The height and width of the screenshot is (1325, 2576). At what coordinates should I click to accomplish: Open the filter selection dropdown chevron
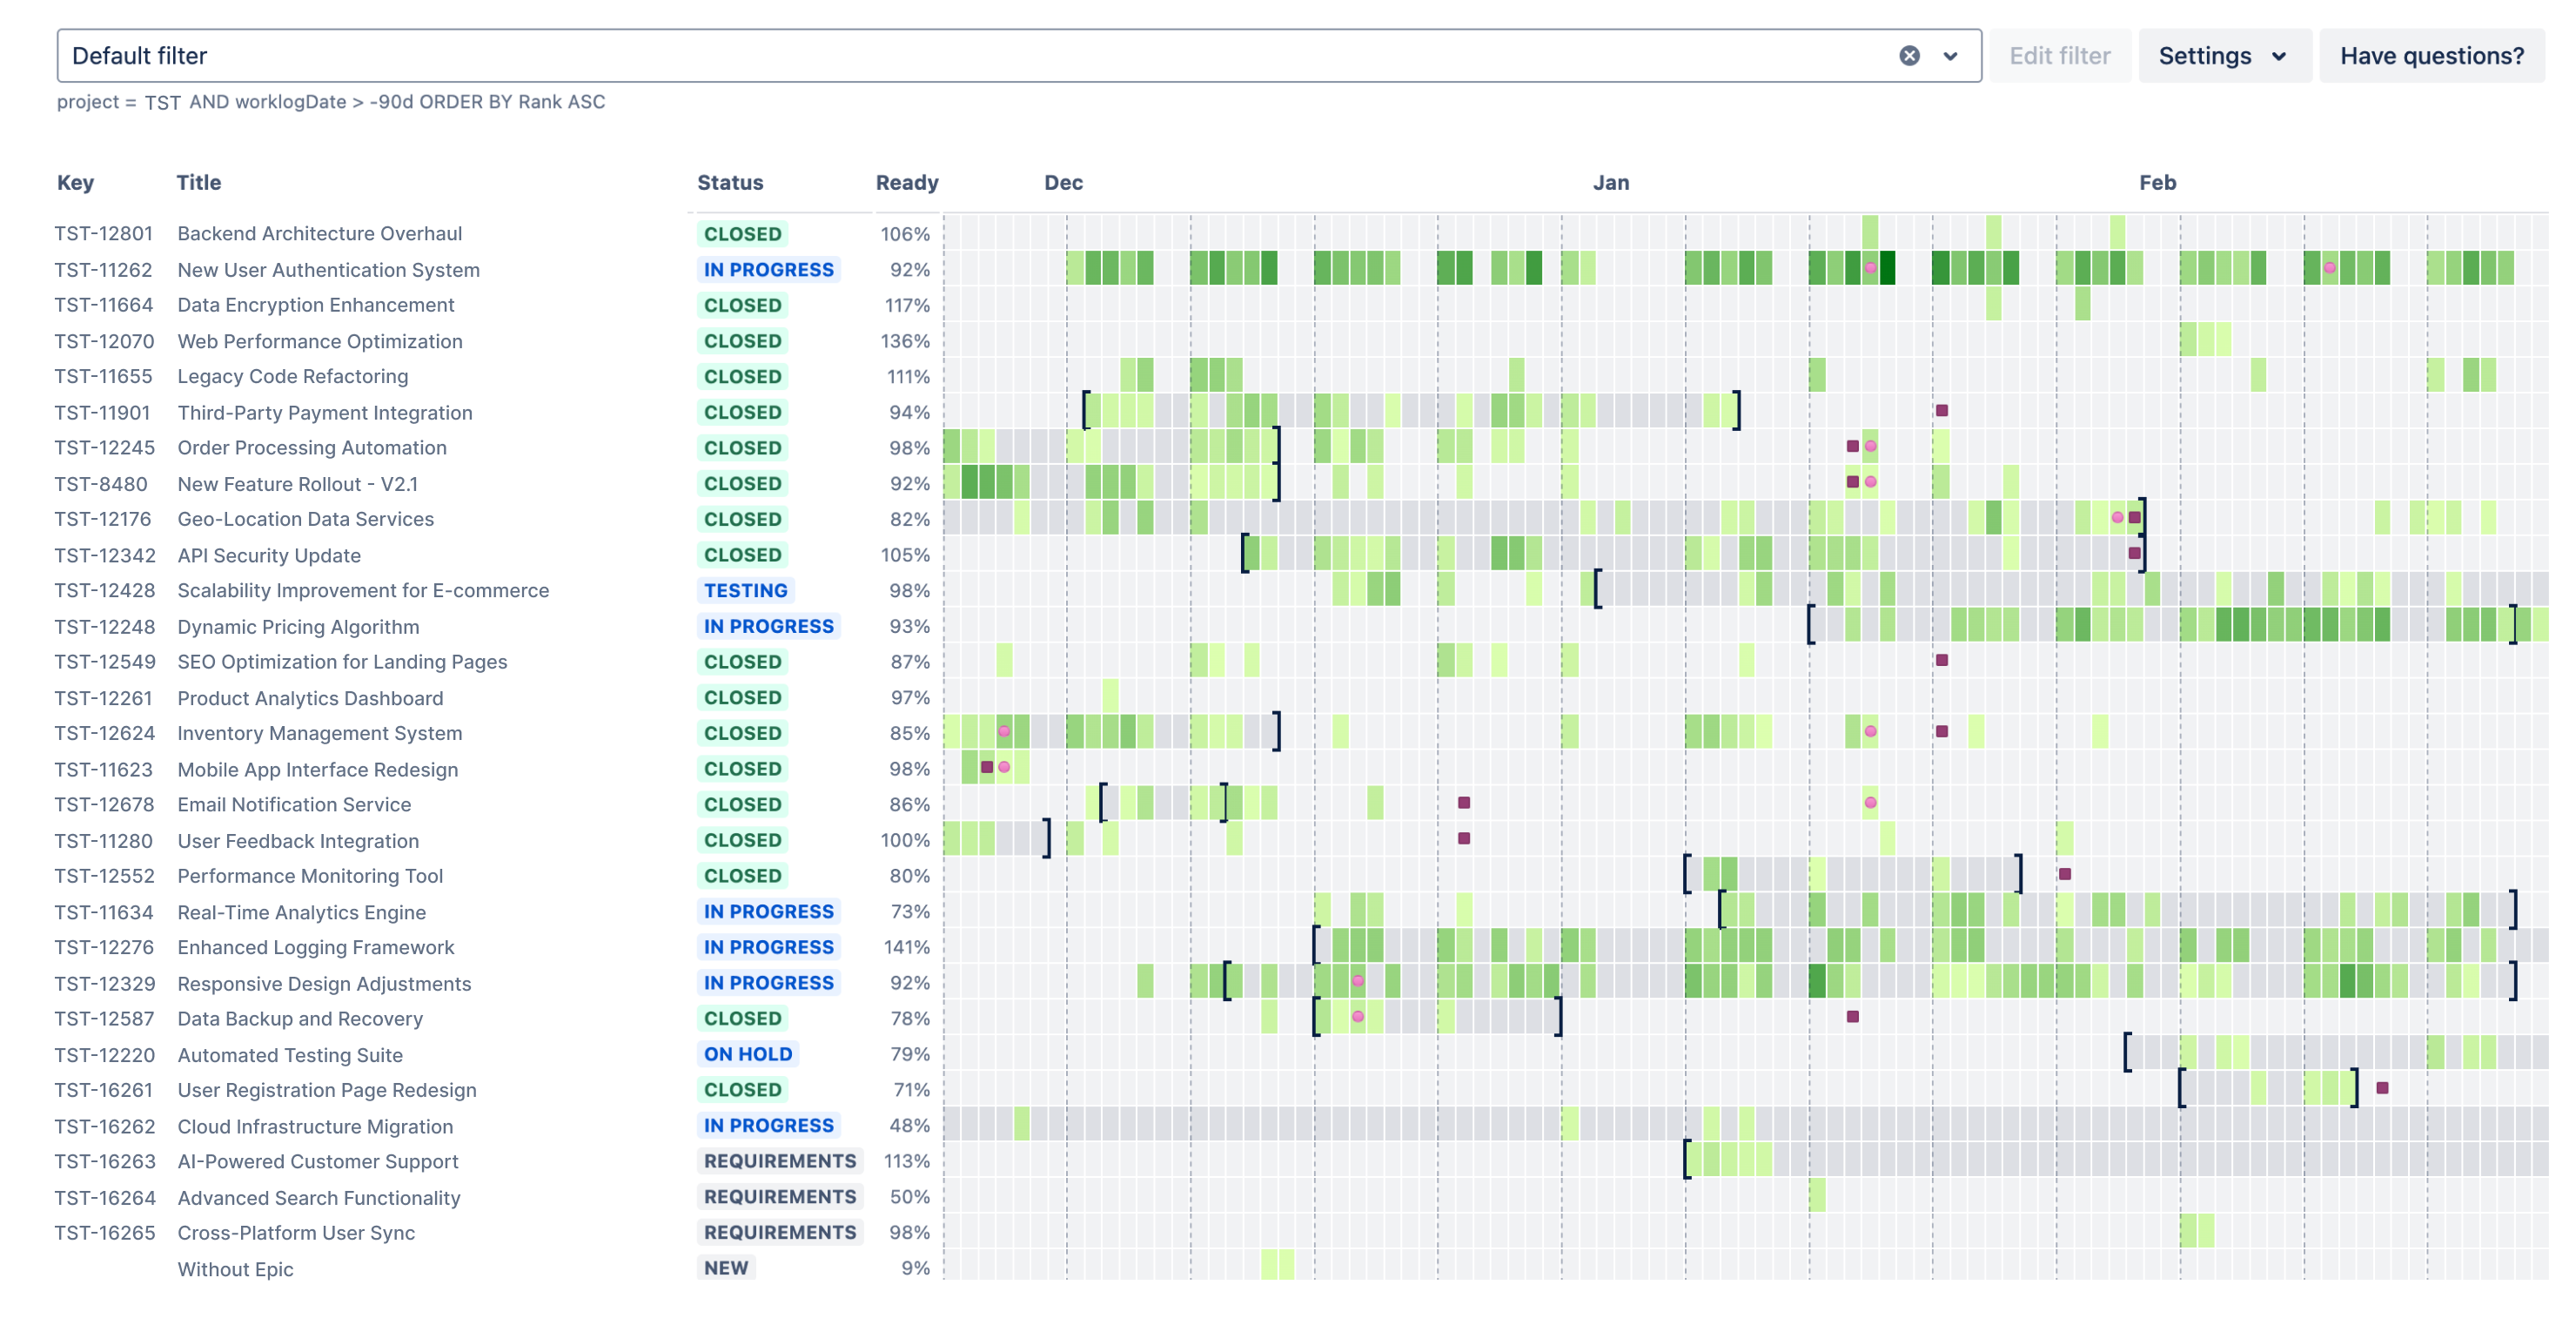(1948, 56)
